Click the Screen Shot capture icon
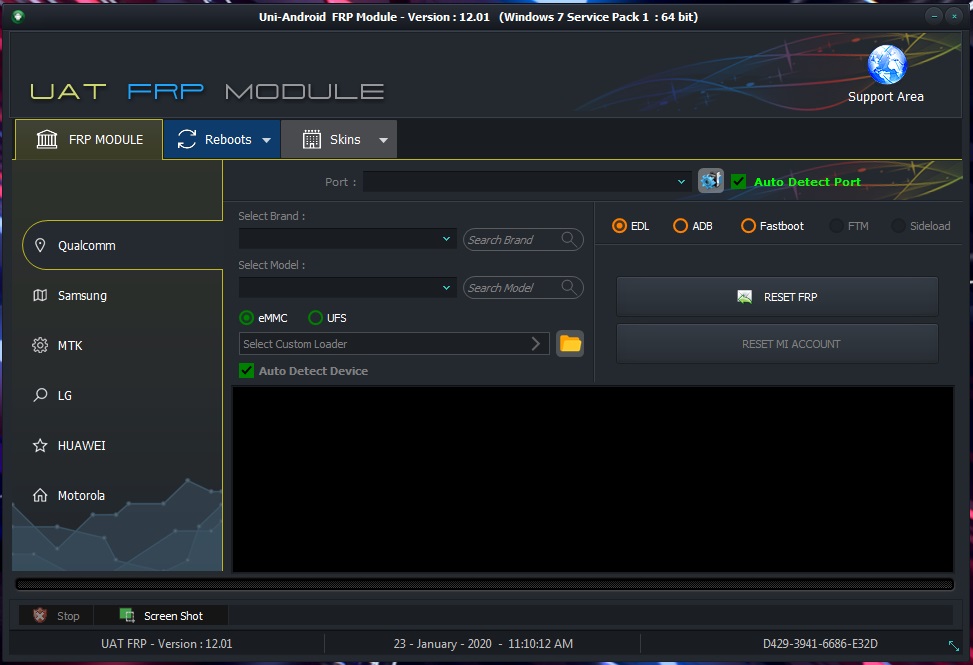 tap(127, 615)
